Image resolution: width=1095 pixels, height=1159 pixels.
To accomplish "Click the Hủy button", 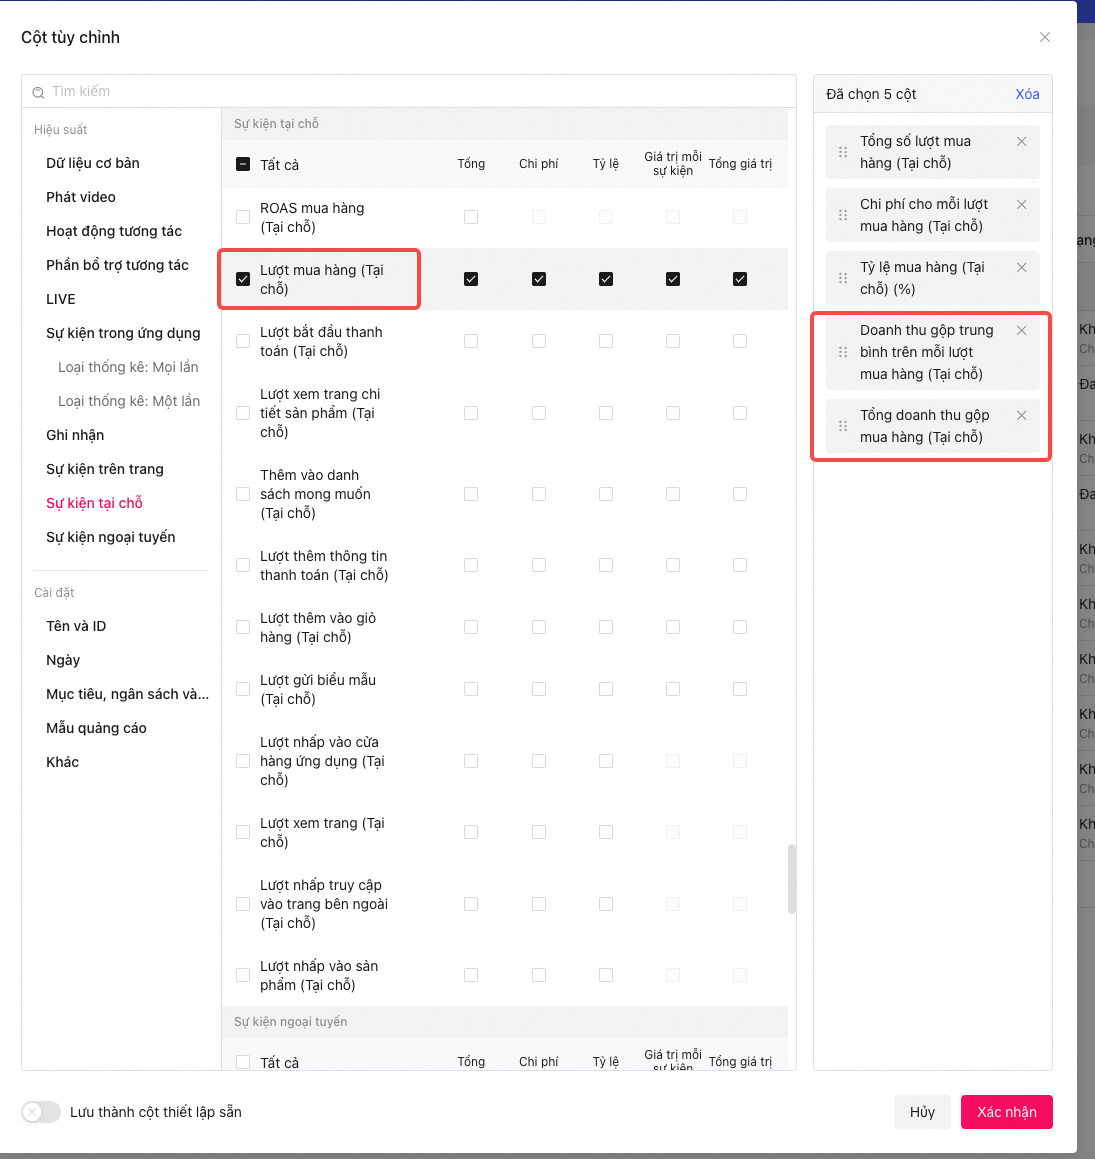I will pos(922,1112).
